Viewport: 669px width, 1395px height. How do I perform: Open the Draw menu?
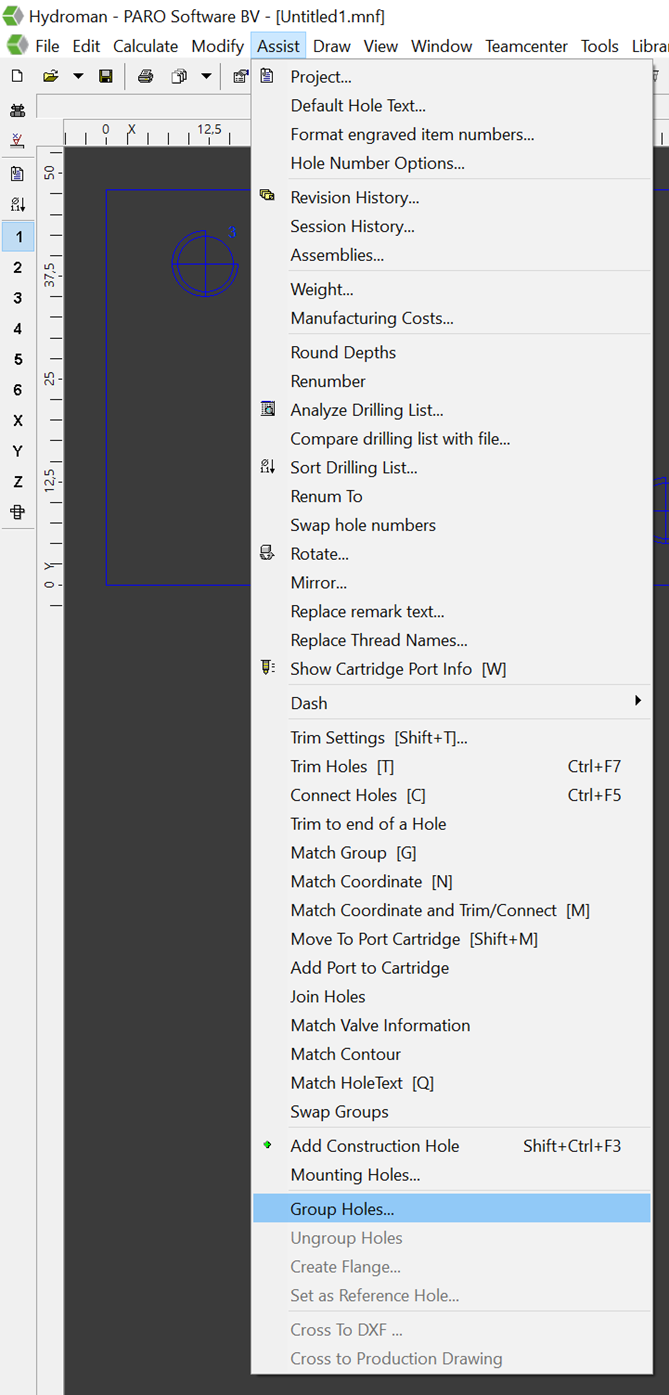(332, 46)
